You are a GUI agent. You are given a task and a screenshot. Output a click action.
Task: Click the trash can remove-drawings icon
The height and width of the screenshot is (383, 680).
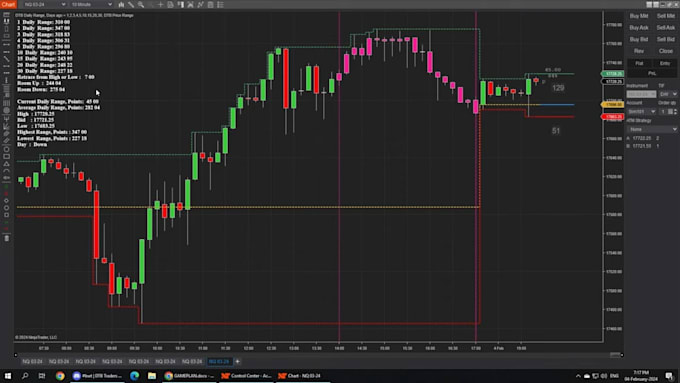tap(7, 238)
